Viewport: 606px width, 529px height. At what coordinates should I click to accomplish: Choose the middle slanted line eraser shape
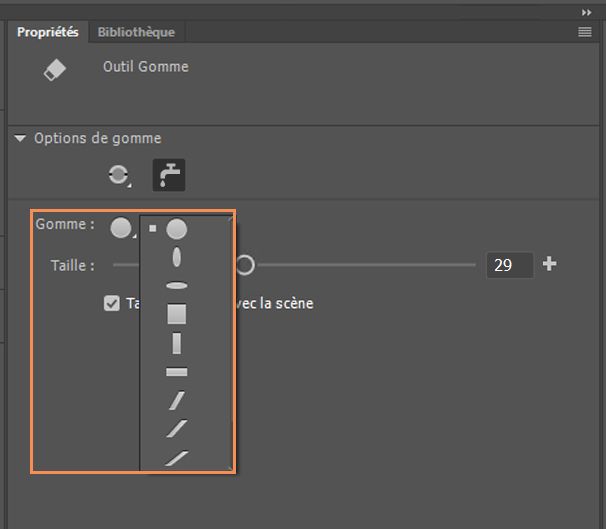pyautogui.click(x=177, y=429)
